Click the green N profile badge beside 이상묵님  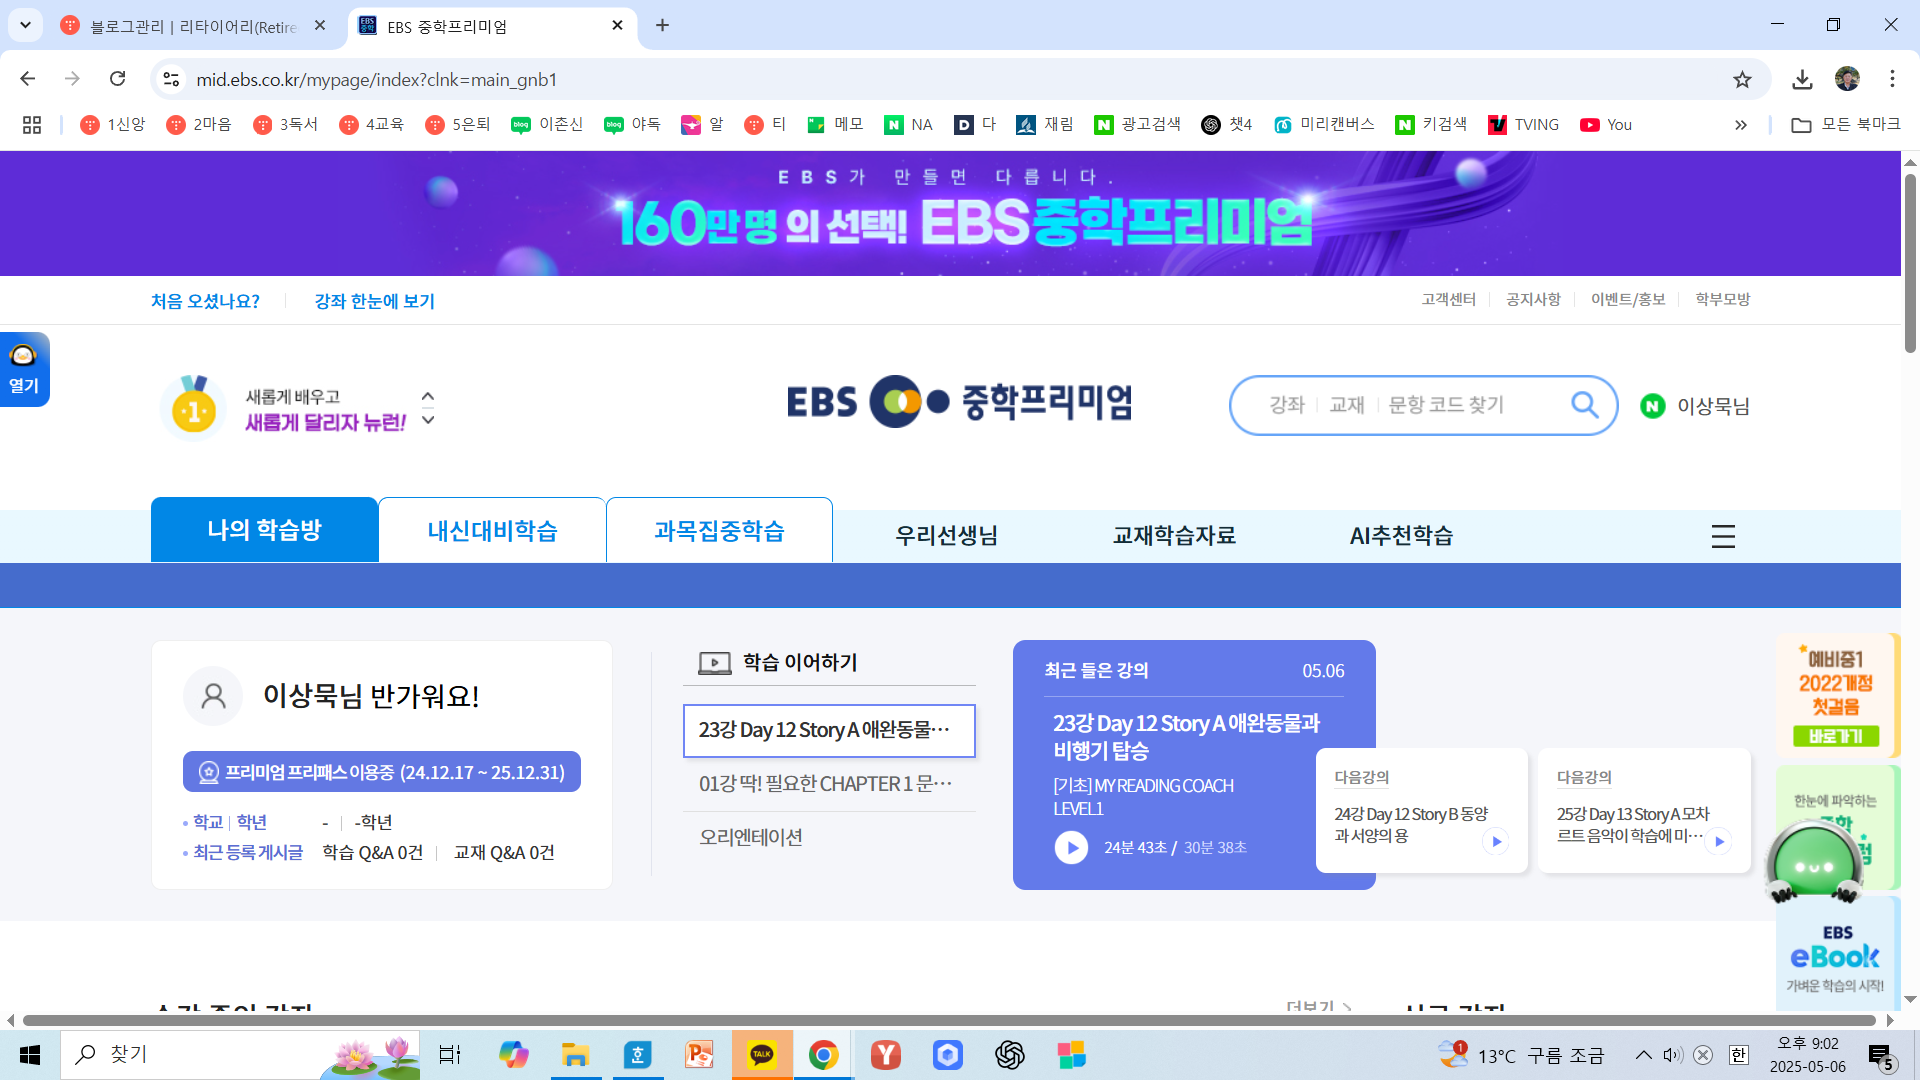(1651, 406)
